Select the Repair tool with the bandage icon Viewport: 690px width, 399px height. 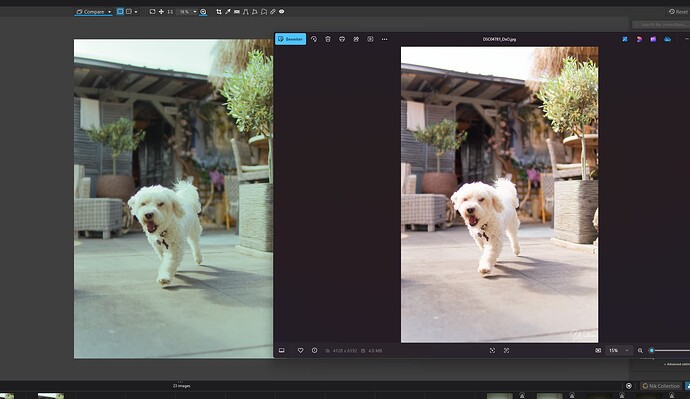pos(273,12)
